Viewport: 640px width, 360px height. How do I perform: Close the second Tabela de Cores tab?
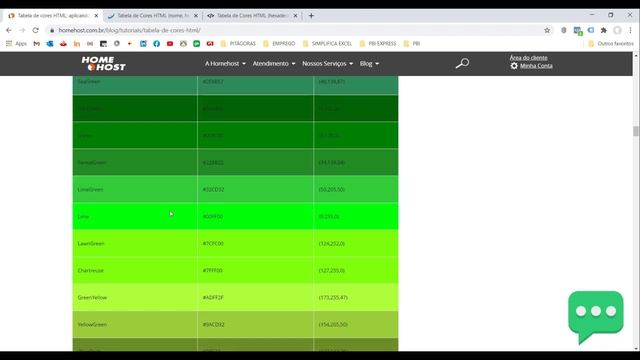196,16
